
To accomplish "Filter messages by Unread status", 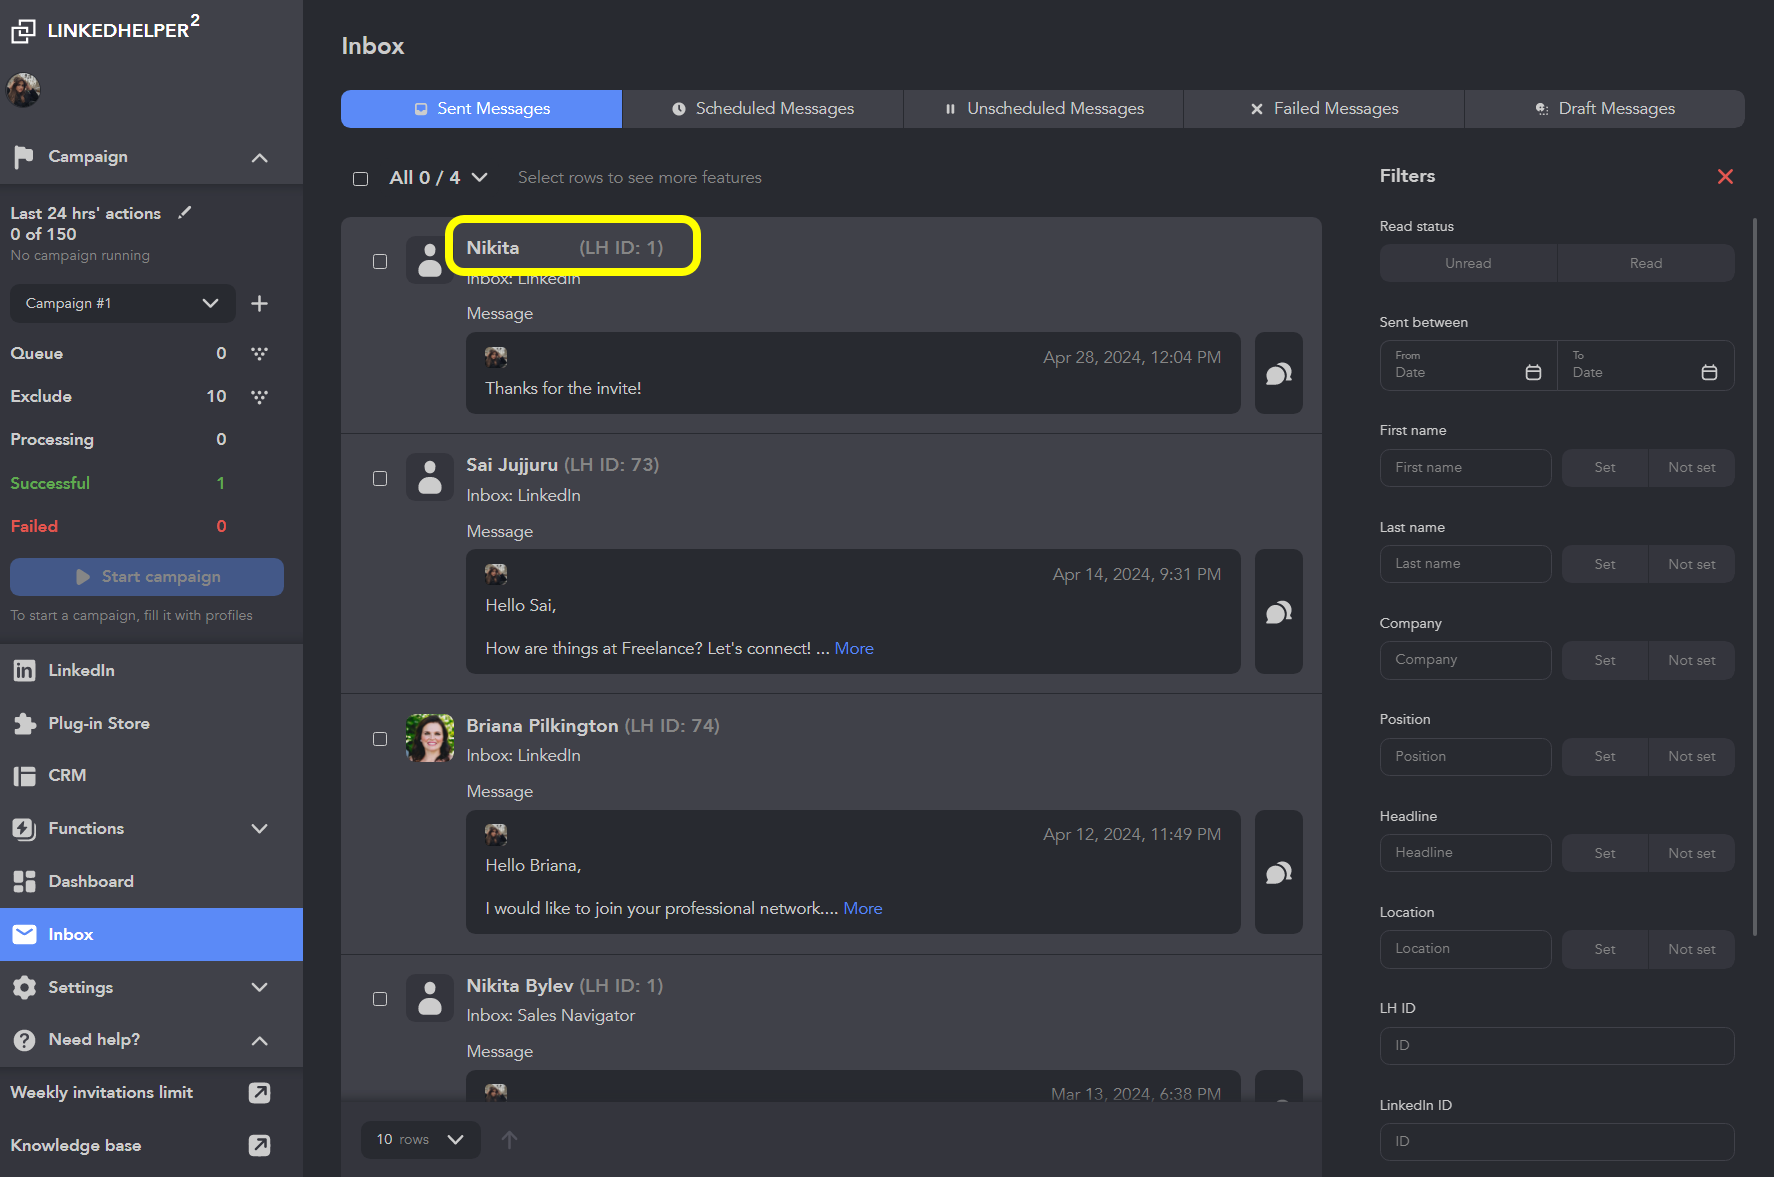I will (1468, 263).
